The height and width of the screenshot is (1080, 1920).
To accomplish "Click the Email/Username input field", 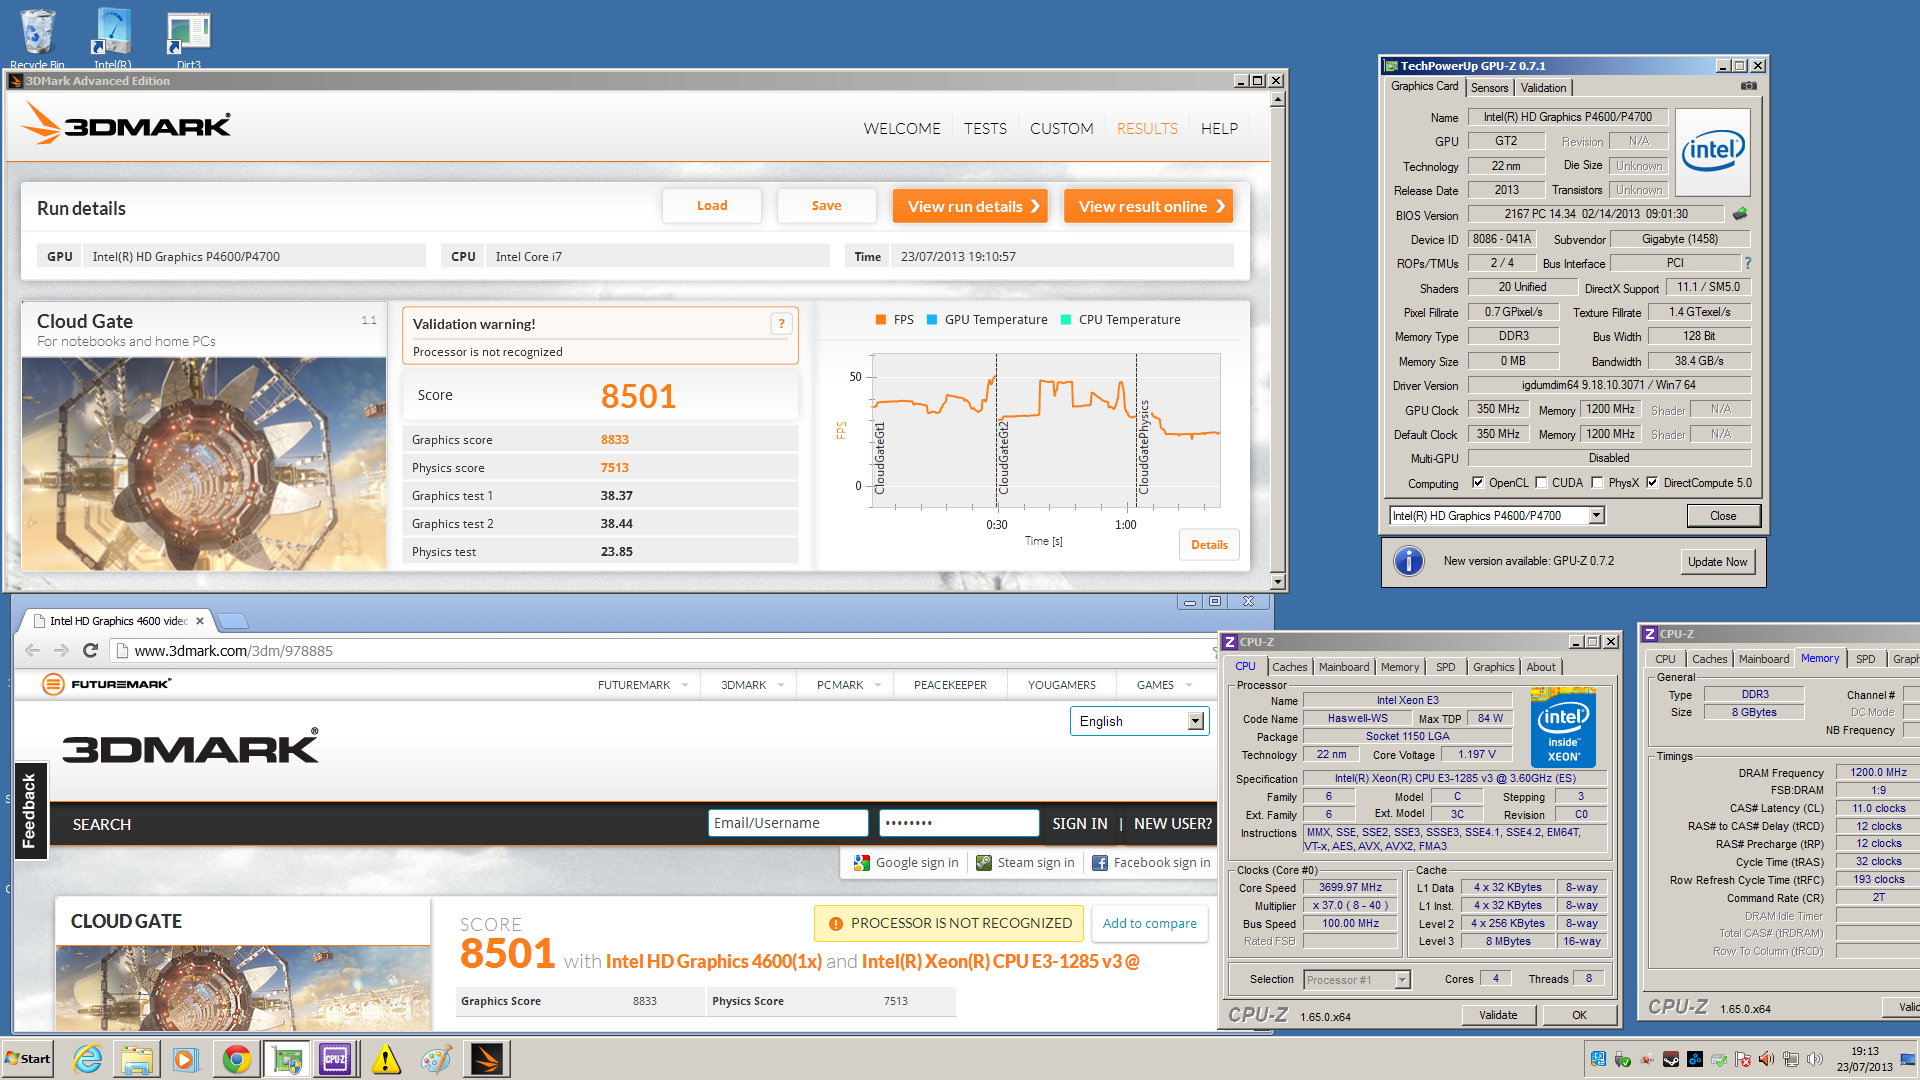I will (788, 823).
